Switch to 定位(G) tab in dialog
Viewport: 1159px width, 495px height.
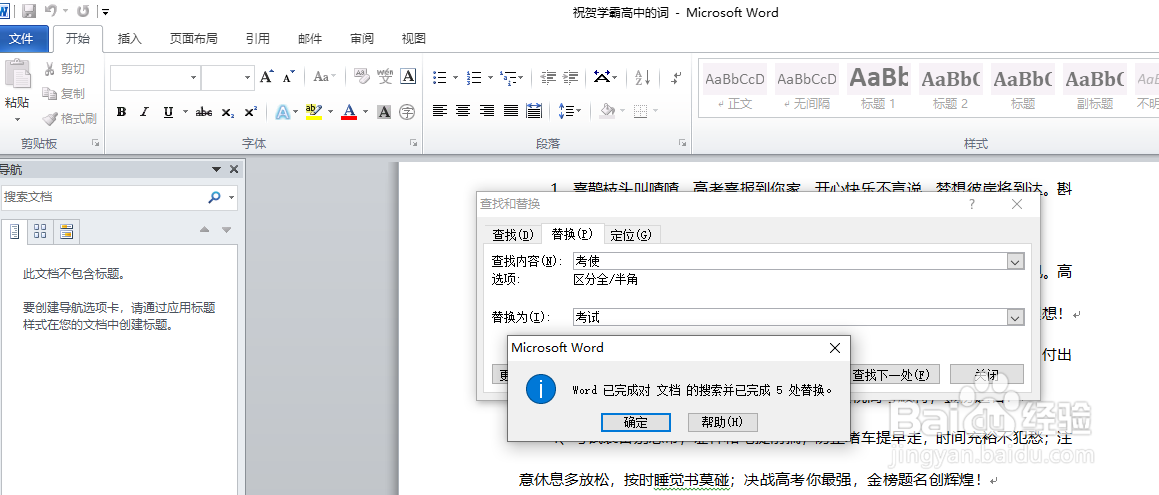point(631,235)
